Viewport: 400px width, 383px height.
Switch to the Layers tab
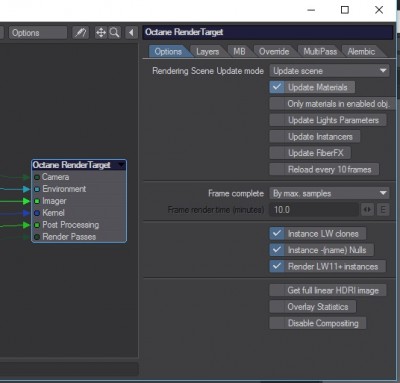tap(207, 52)
